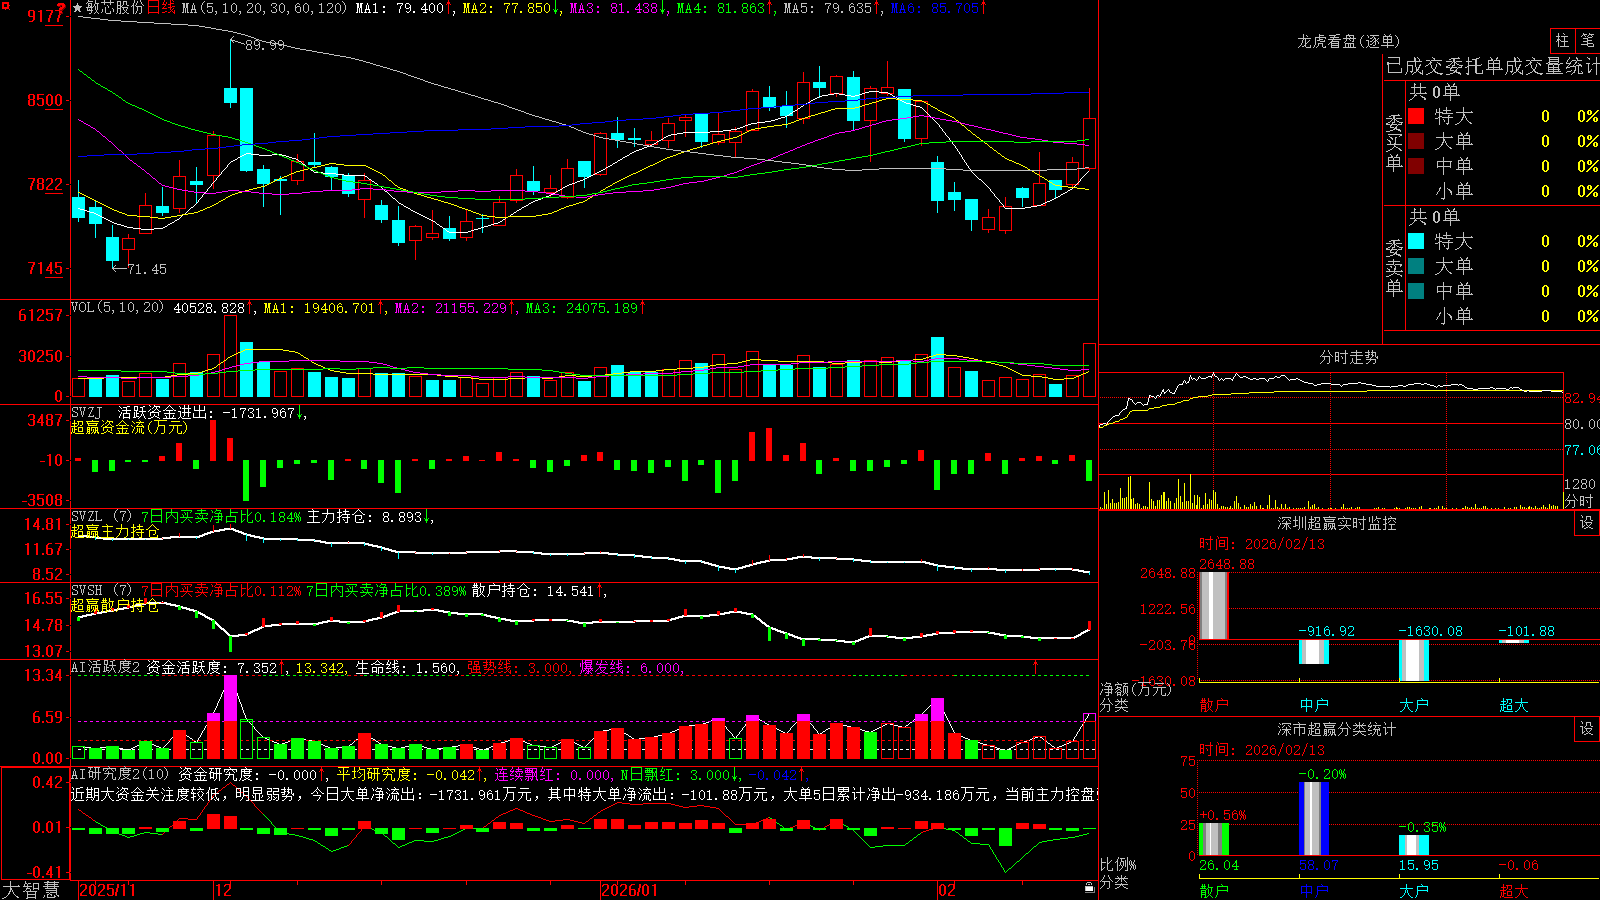Click the 9177 top price axis value
Viewport: 1600px width, 900px height.
pyautogui.click(x=44, y=16)
